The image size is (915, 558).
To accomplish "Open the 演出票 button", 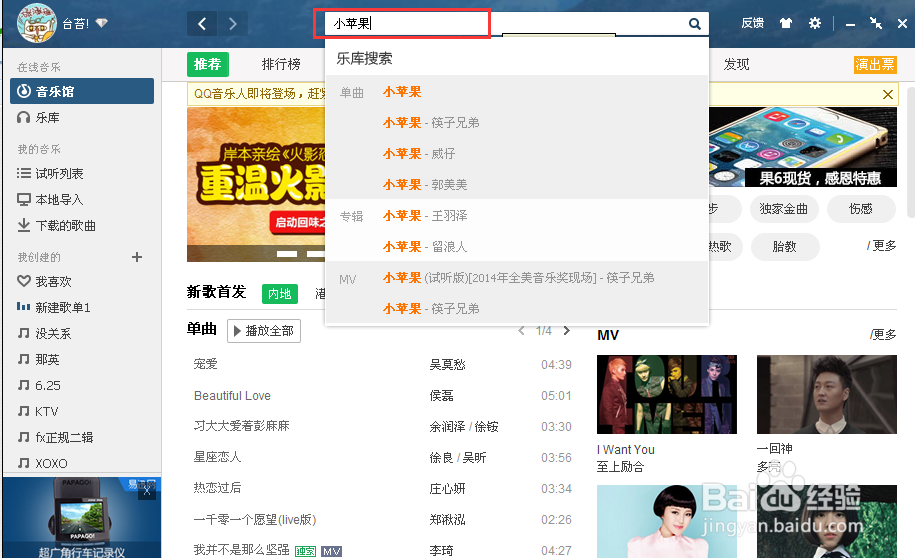I will (875, 64).
